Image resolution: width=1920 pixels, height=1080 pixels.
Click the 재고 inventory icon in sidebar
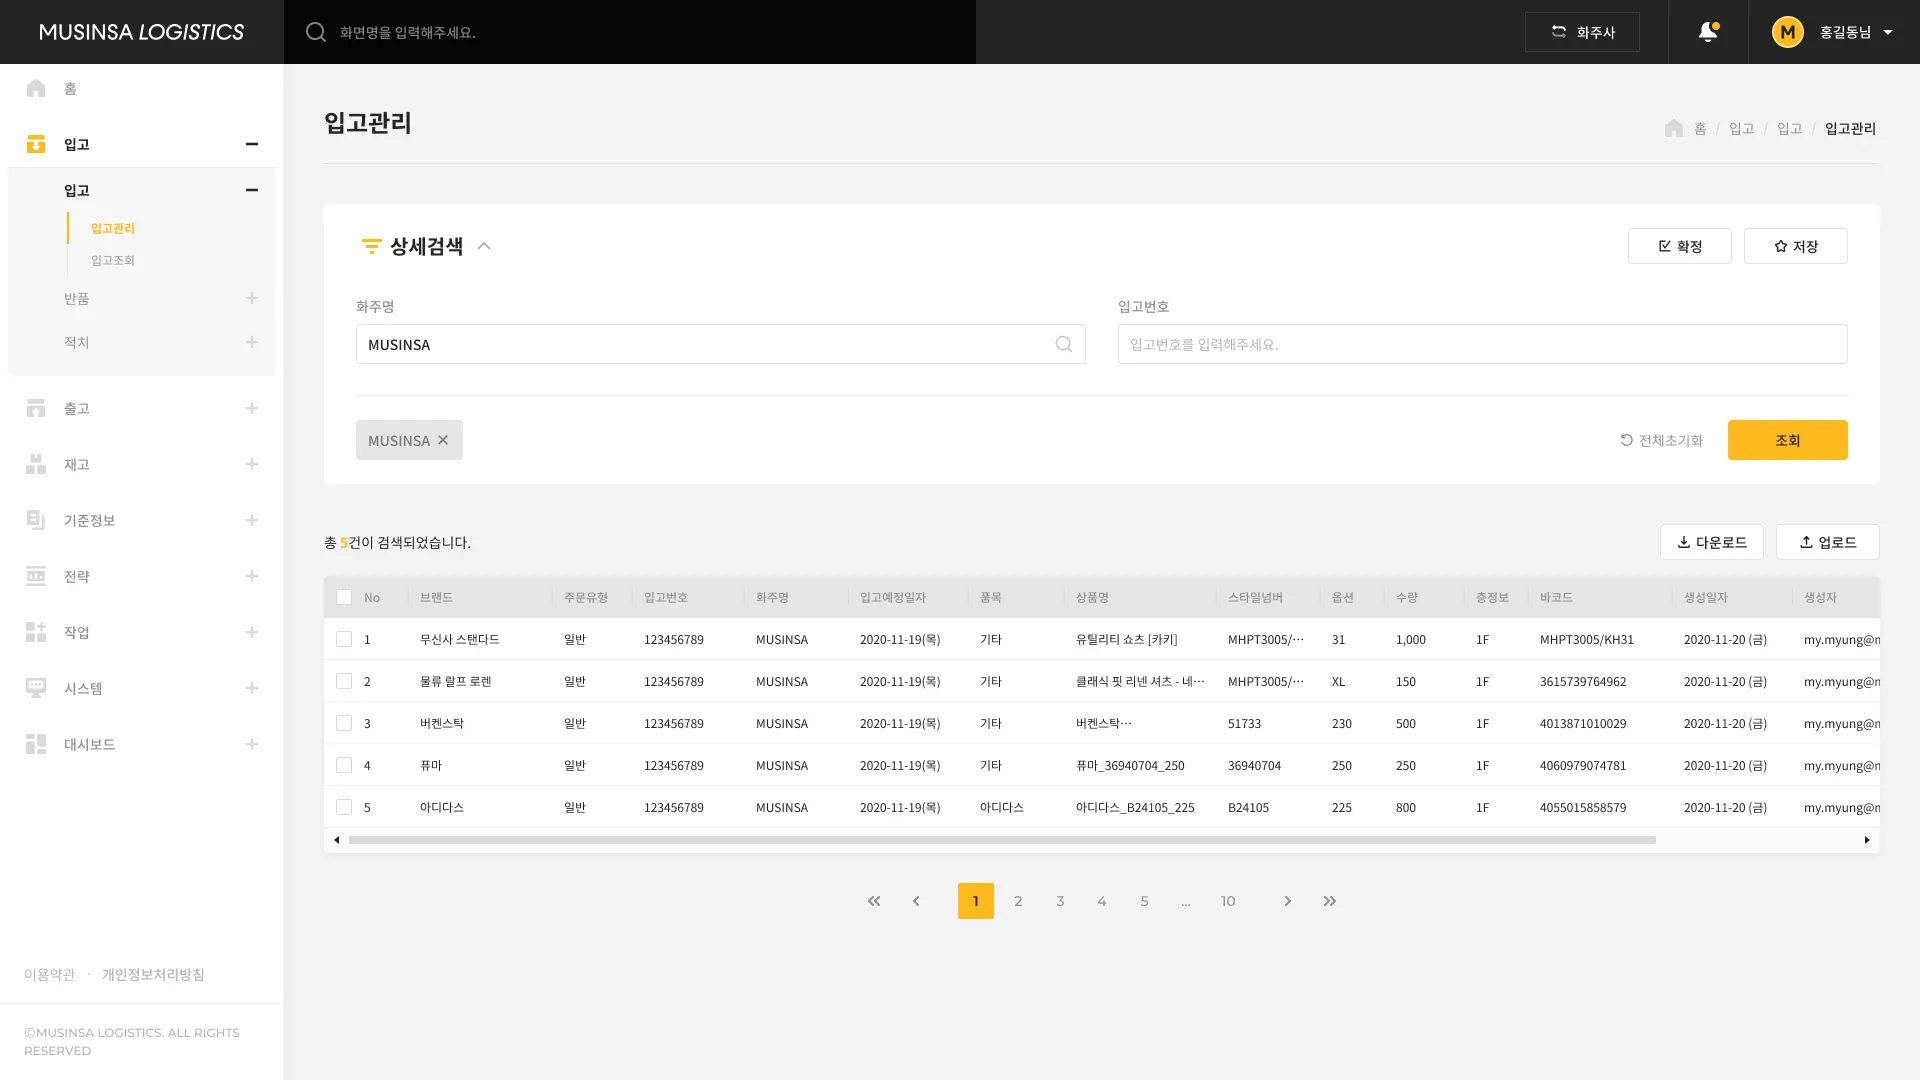(36, 464)
